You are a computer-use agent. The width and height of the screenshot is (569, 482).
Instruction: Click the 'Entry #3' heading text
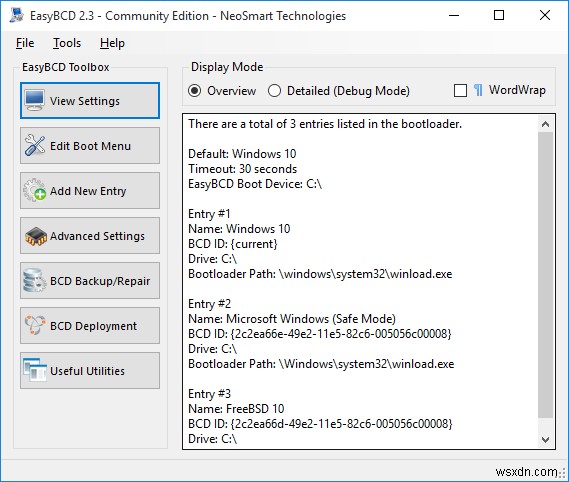click(x=209, y=394)
